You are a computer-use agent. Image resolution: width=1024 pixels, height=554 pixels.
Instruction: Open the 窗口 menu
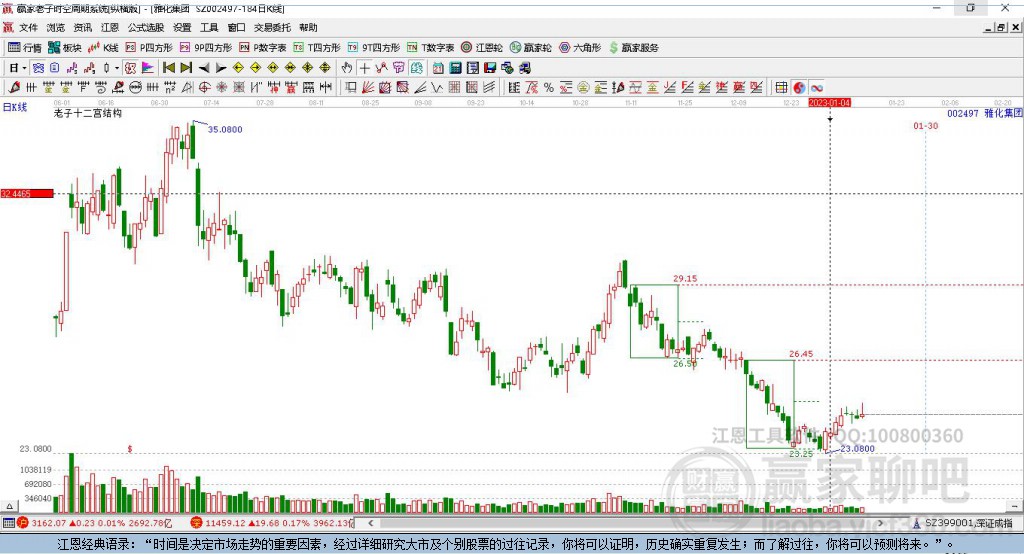236,27
